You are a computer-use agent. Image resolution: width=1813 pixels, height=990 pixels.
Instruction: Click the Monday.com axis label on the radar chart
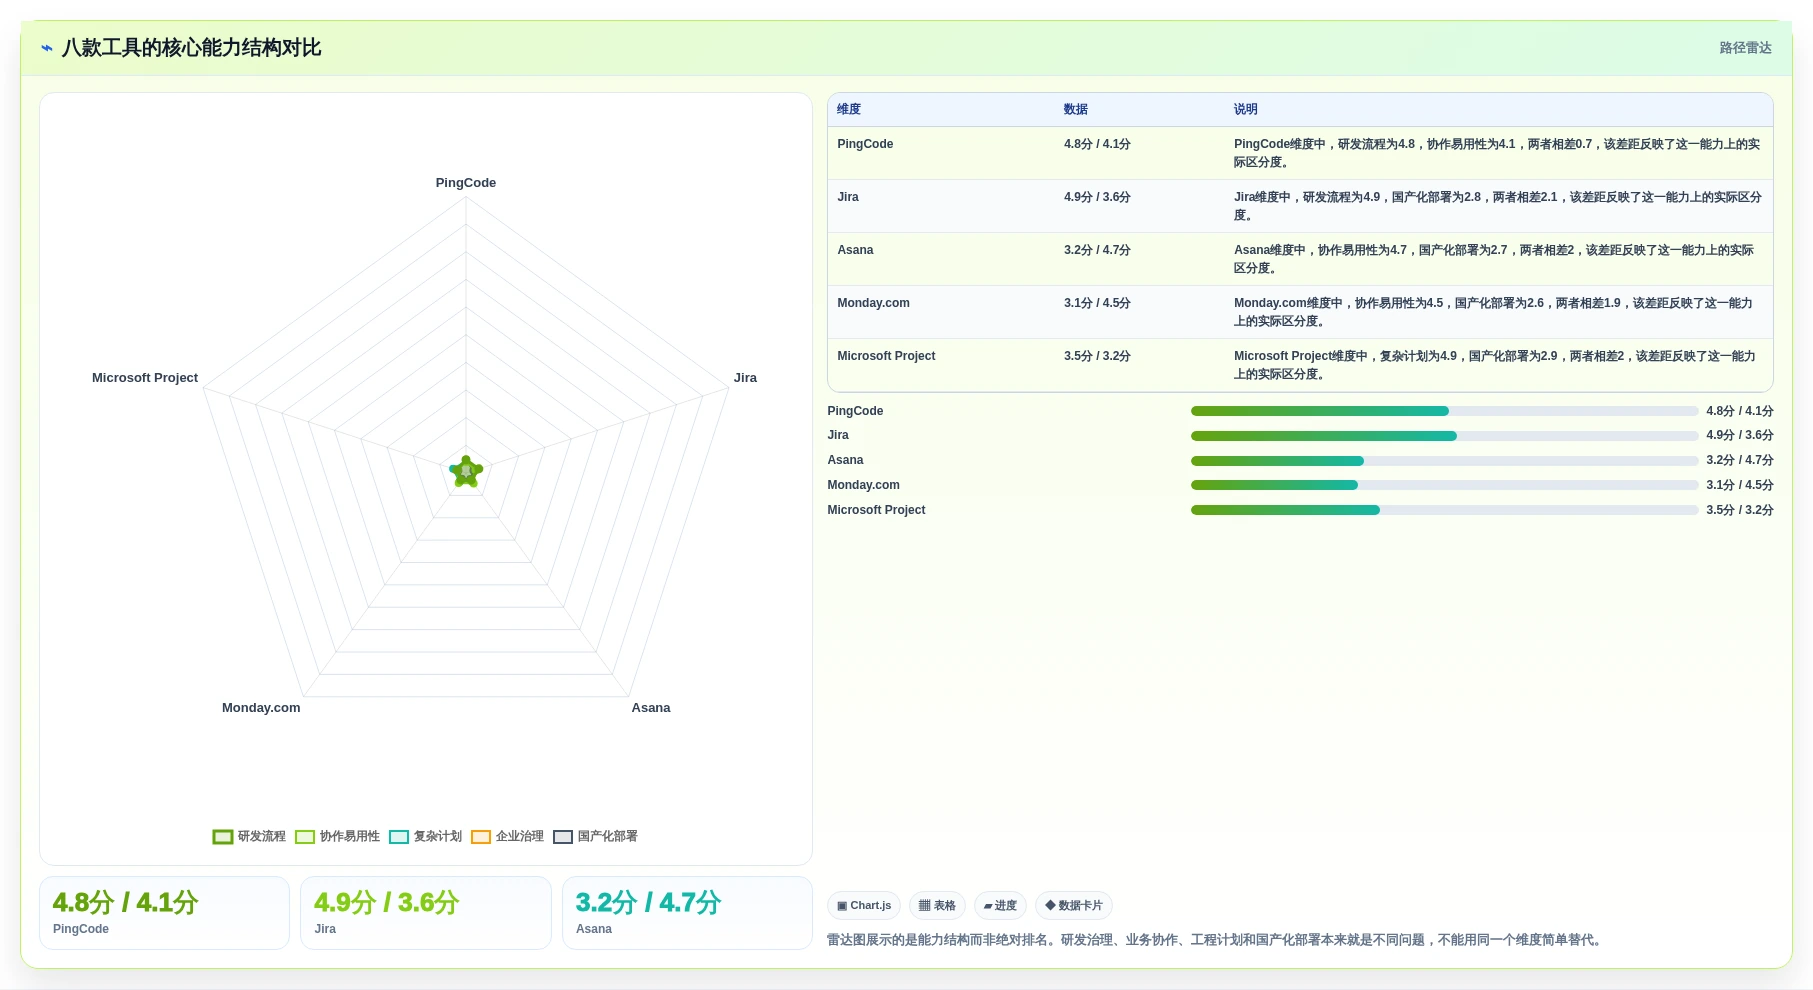[x=261, y=708]
